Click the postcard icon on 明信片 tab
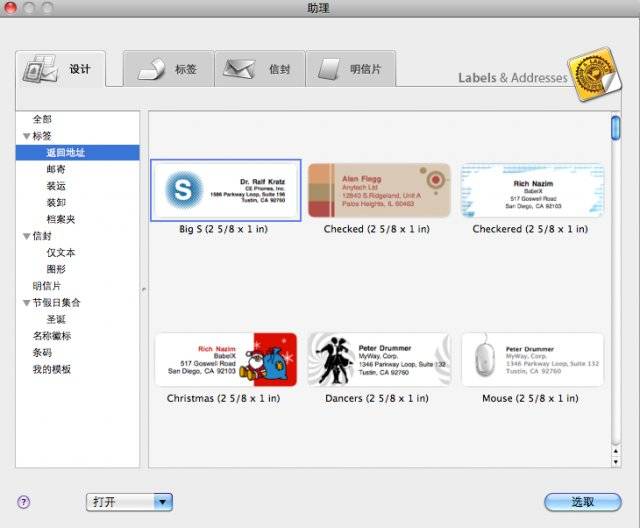The width and height of the screenshot is (640, 528). pos(327,69)
